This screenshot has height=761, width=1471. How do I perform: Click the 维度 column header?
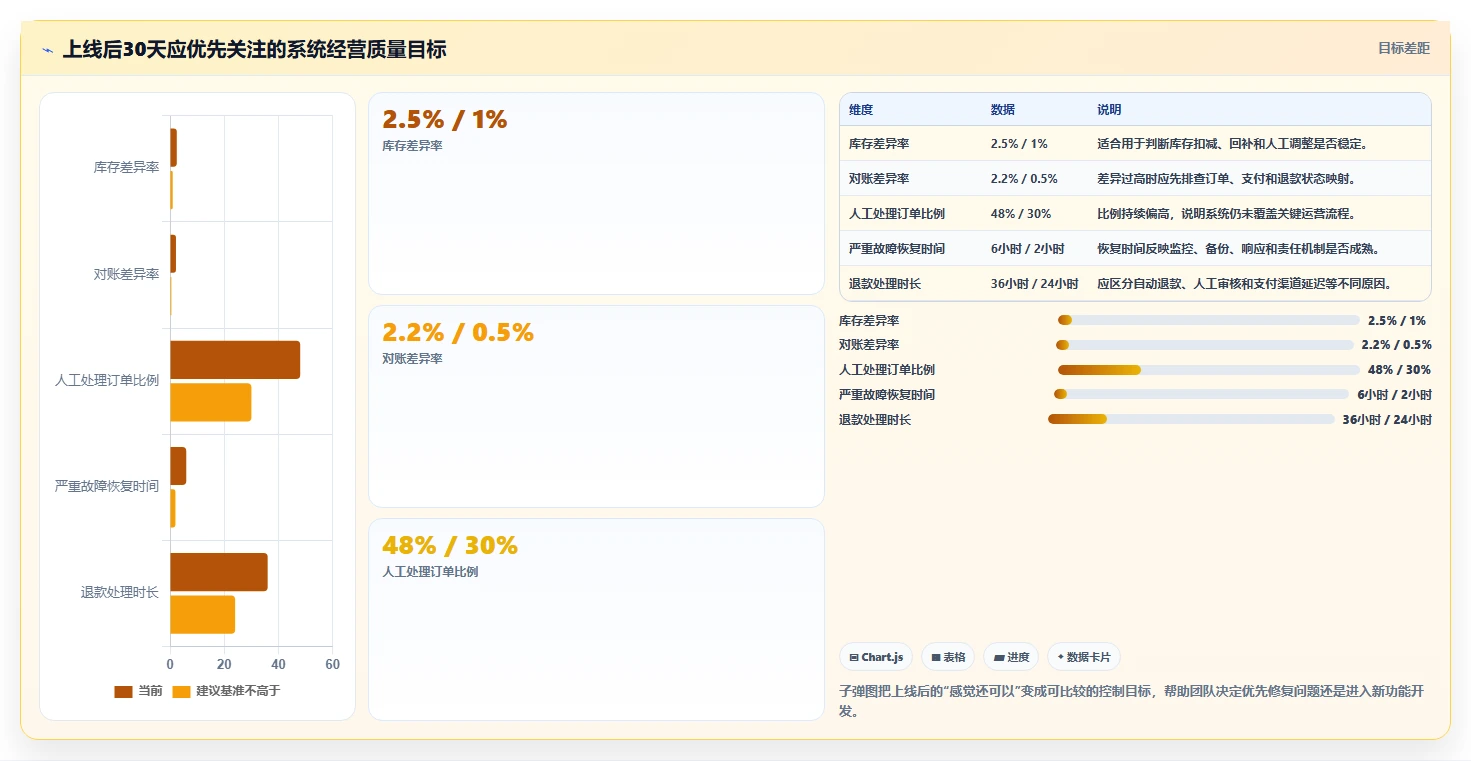pyautogui.click(x=861, y=109)
